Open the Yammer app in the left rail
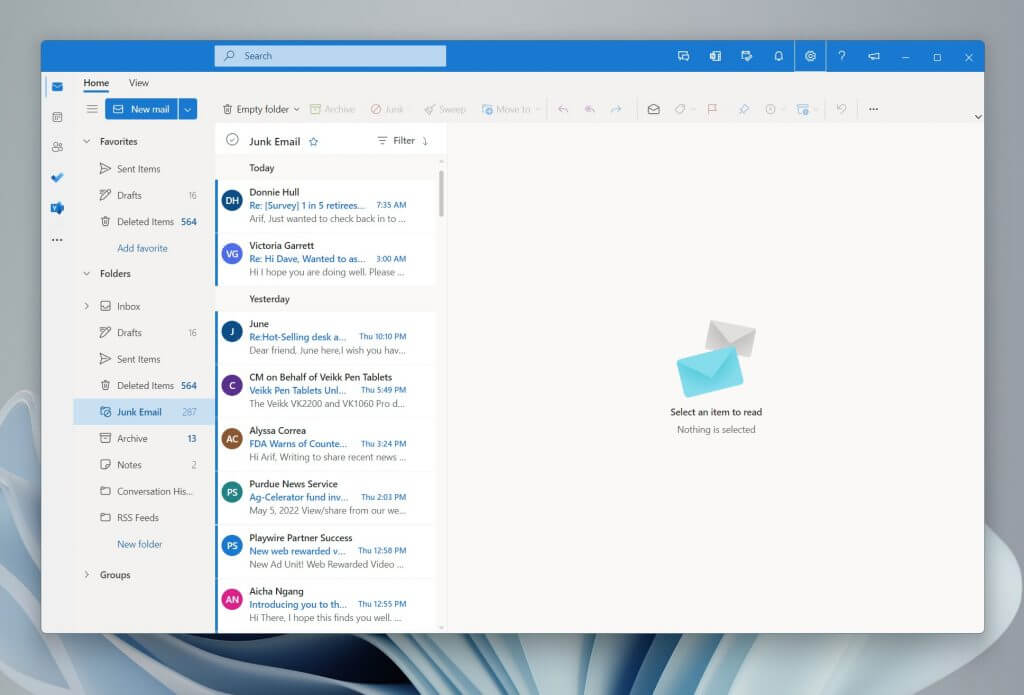Viewport: 1024px width, 695px height. [x=57, y=208]
